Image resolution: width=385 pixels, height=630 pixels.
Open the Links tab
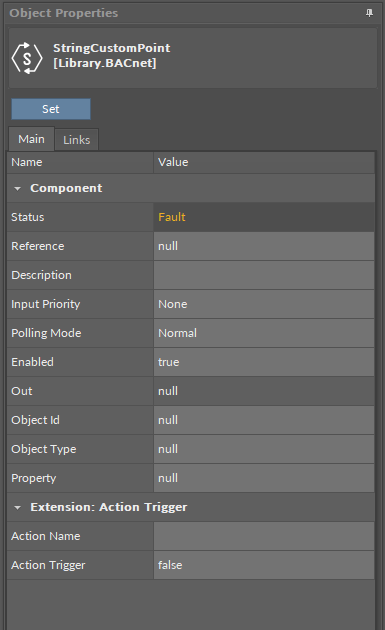[76, 140]
